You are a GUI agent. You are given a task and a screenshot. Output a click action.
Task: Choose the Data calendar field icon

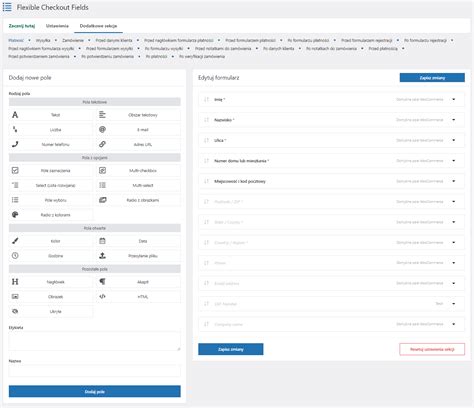point(102,241)
